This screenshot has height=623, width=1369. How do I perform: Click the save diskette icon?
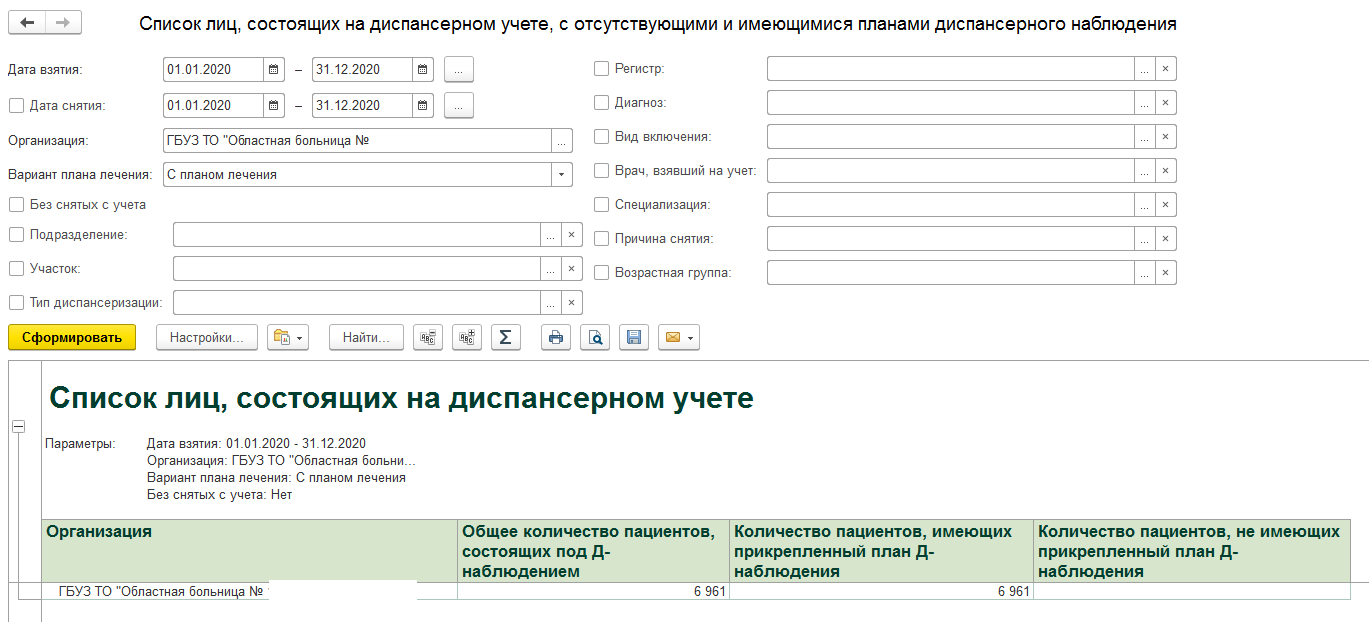tap(633, 338)
